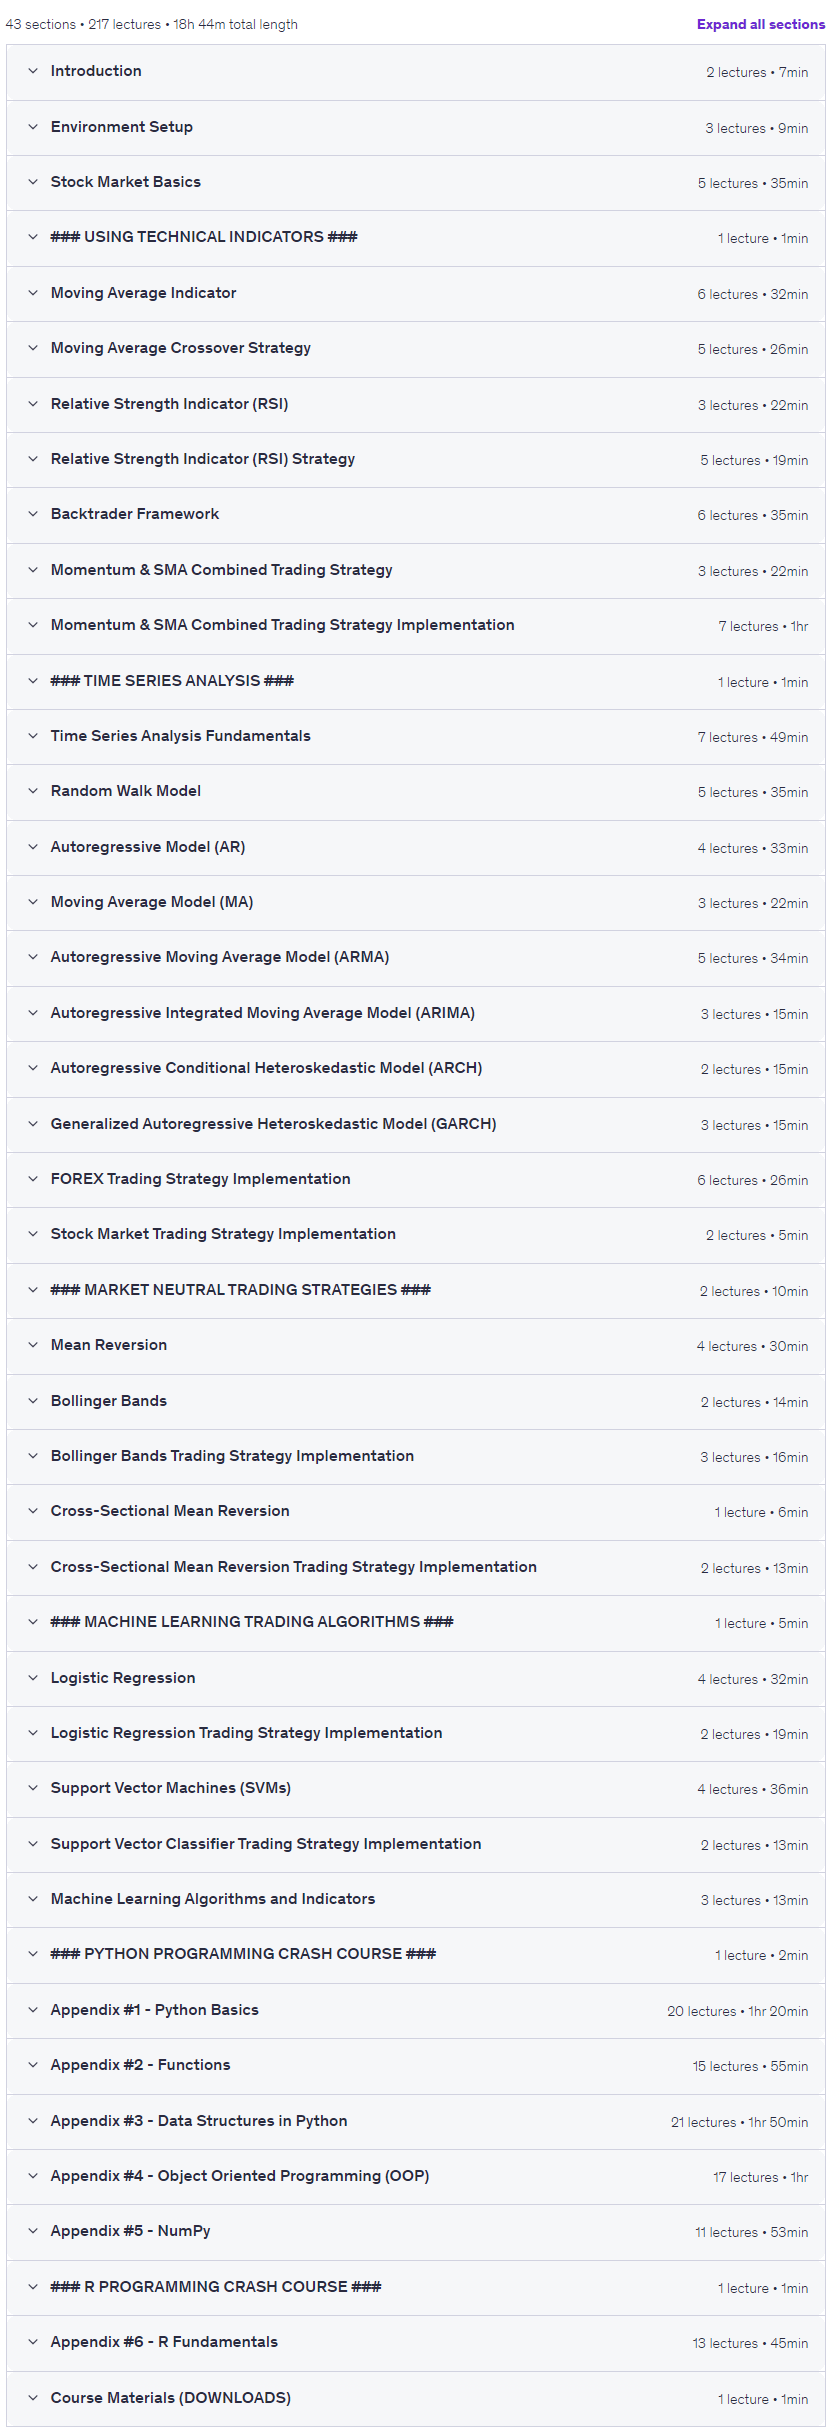The height and width of the screenshot is (2431, 829).
Task: Expand the FOREX Trading Strategy Implementation chevron
Action: click(x=33, y=1179)
